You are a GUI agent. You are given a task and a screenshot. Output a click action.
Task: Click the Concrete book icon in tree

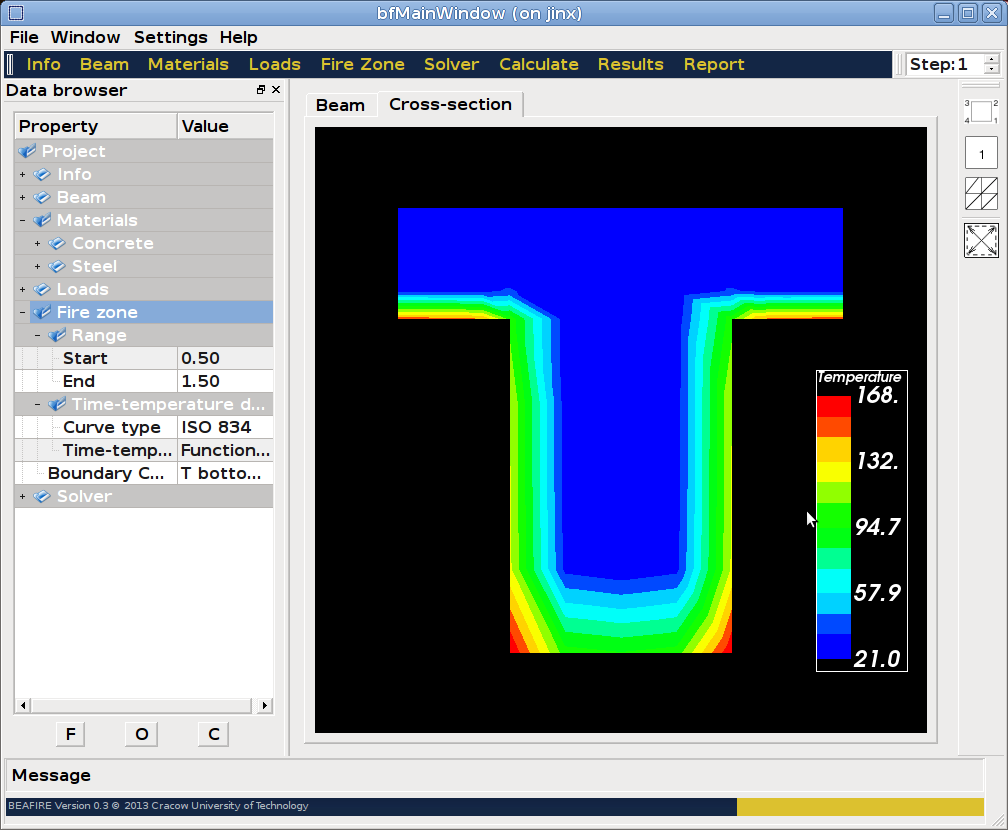[57, 244]
